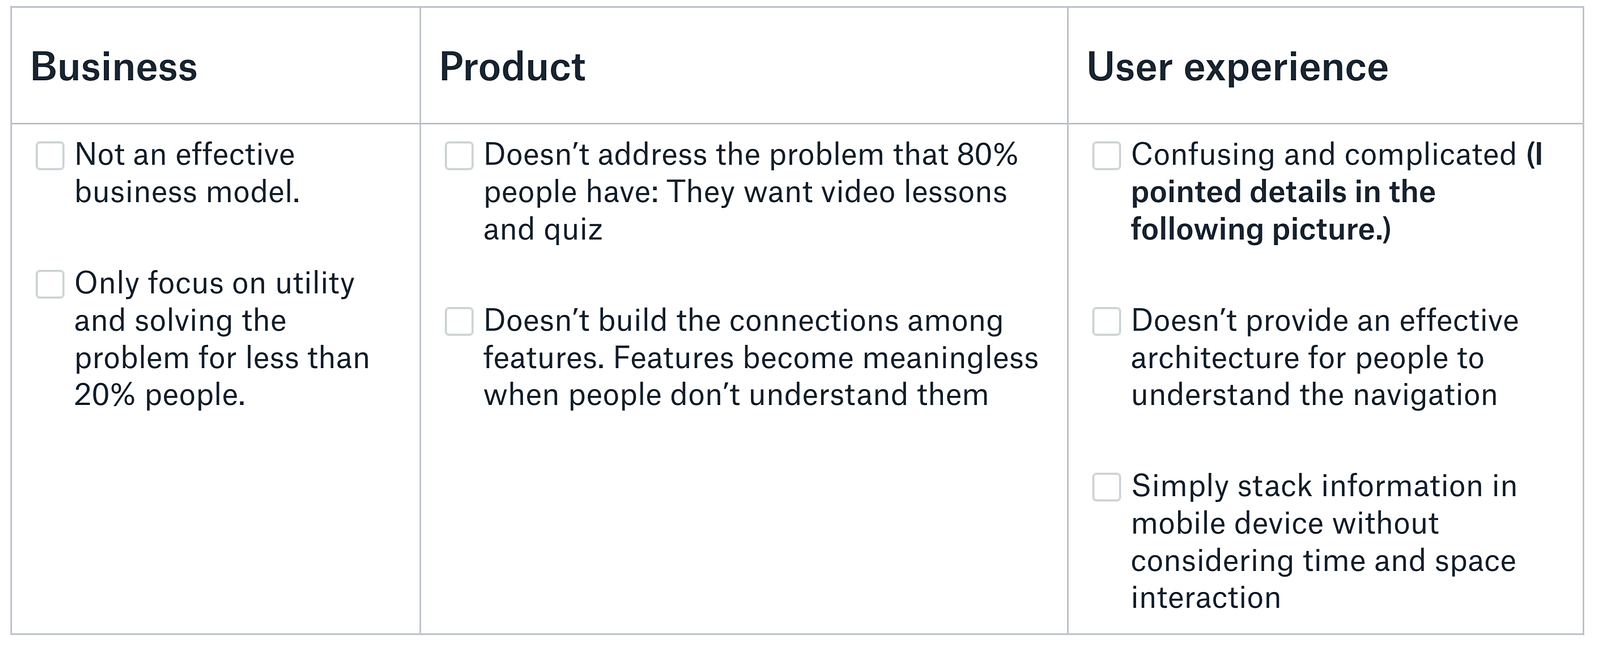This screenshot has height=650, width=1600.
Task: Click the 'User experience' column header
Action: (1237, 67)
